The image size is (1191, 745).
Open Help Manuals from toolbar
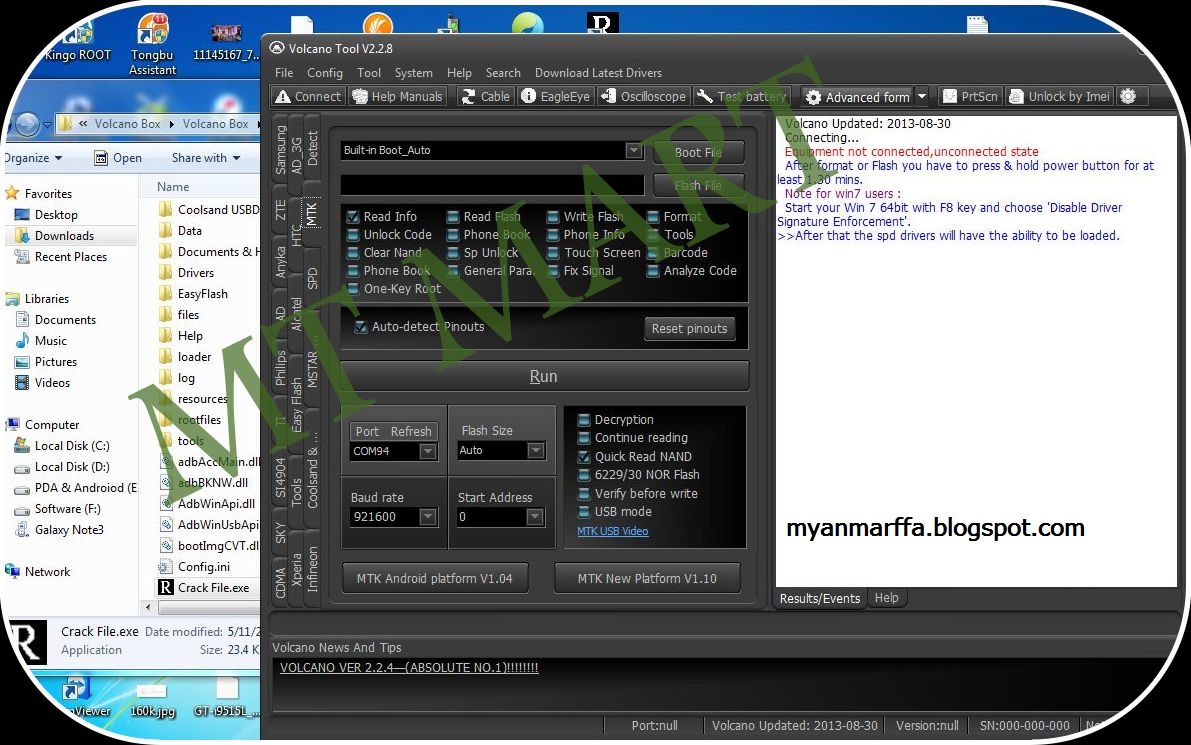coord(397,96)
